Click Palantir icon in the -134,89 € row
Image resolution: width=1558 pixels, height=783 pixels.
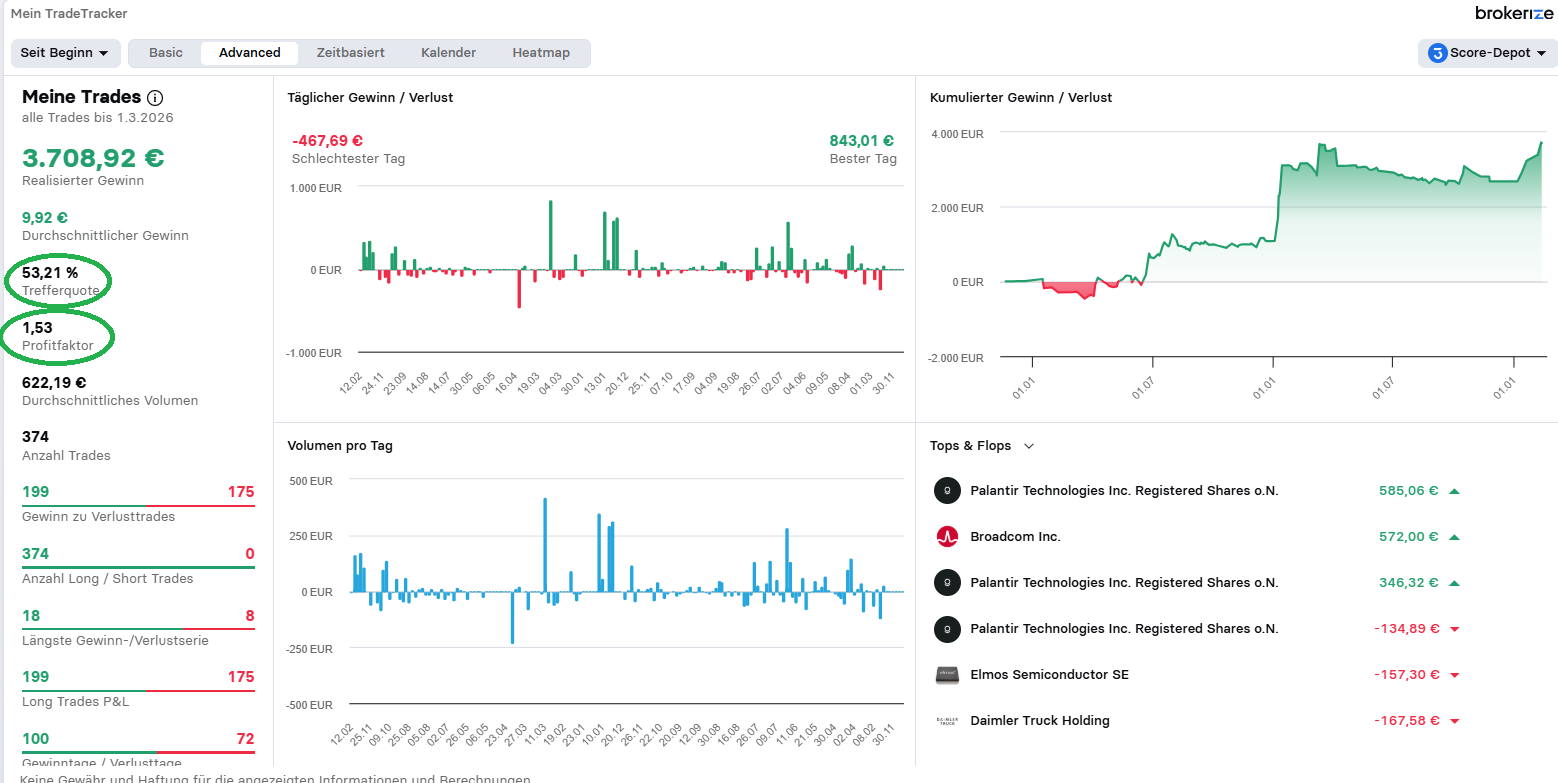click(946, 629)
